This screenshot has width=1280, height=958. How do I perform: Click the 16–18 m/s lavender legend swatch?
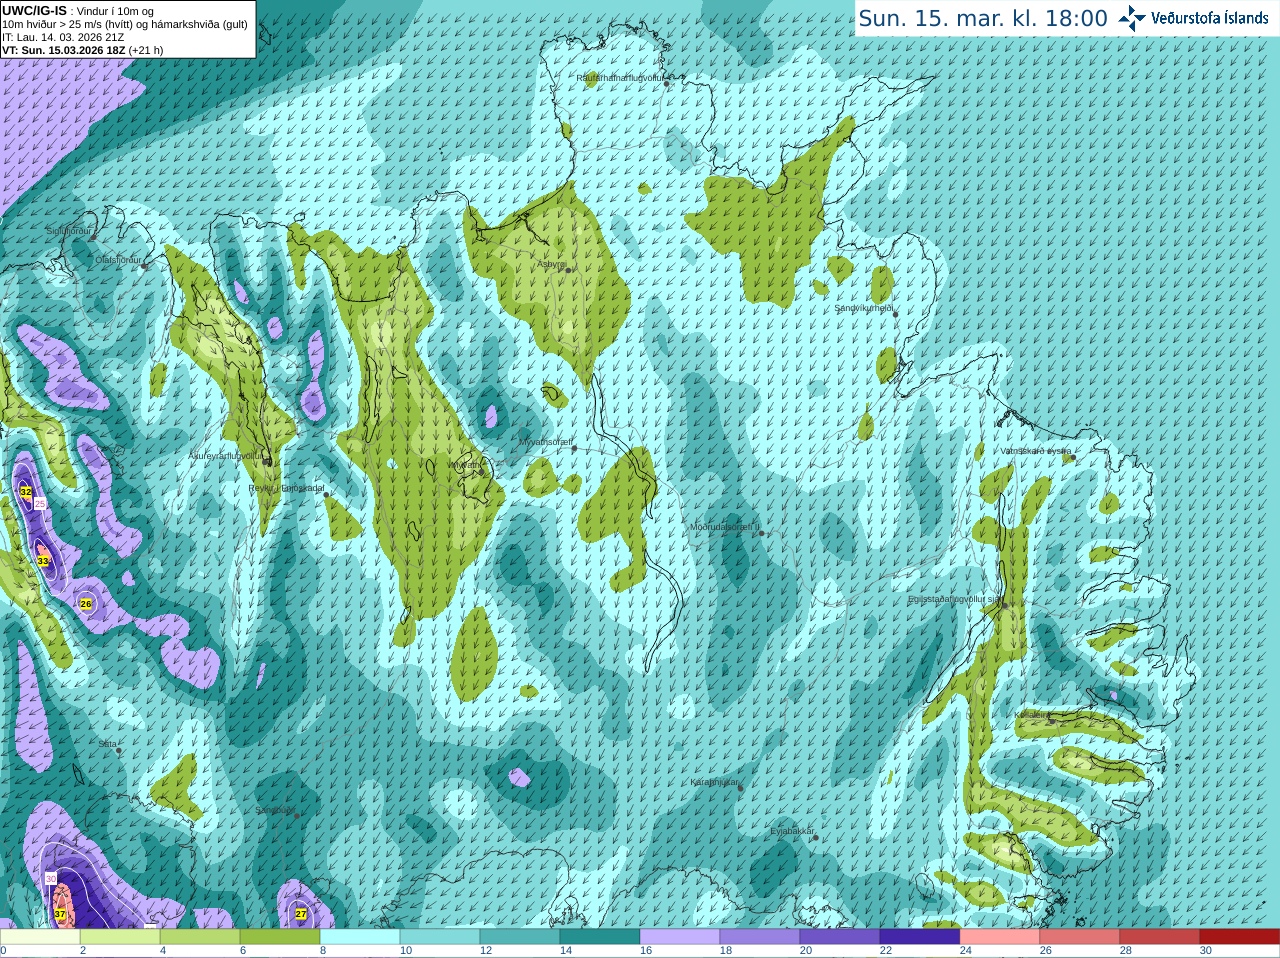point(680,937)
